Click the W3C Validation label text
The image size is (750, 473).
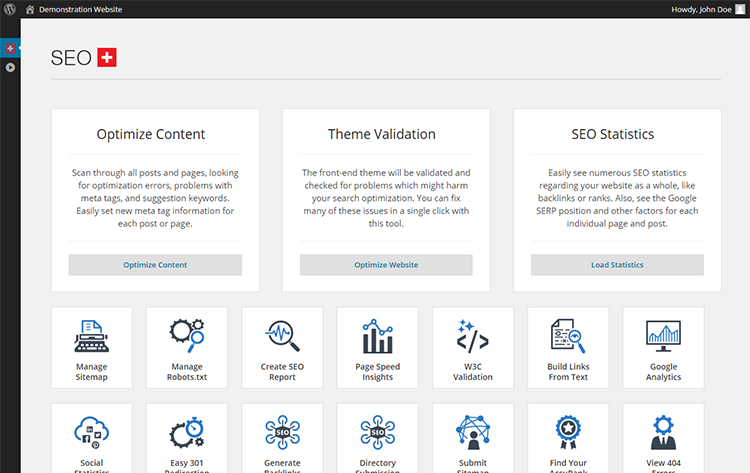click(473, 372)
